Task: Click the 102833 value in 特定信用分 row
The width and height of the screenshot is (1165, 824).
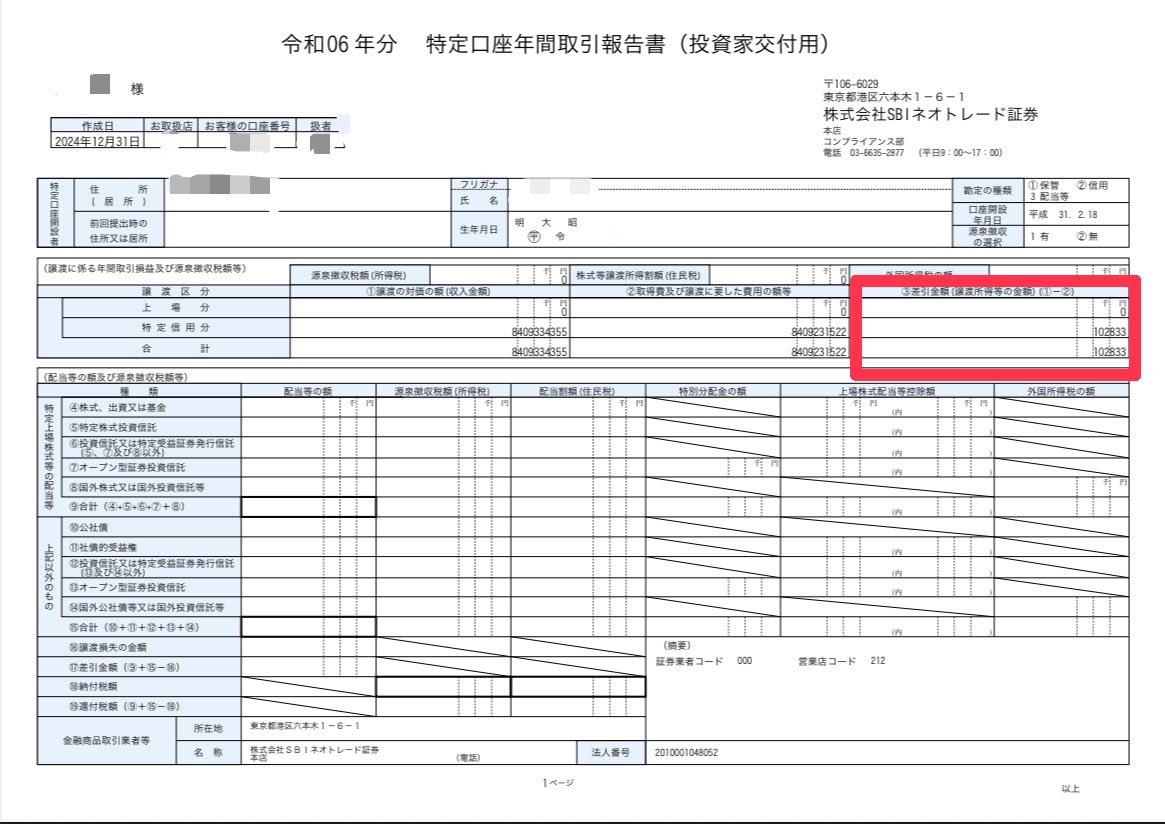Action: pyautogui.click(x=1110, y=331)
